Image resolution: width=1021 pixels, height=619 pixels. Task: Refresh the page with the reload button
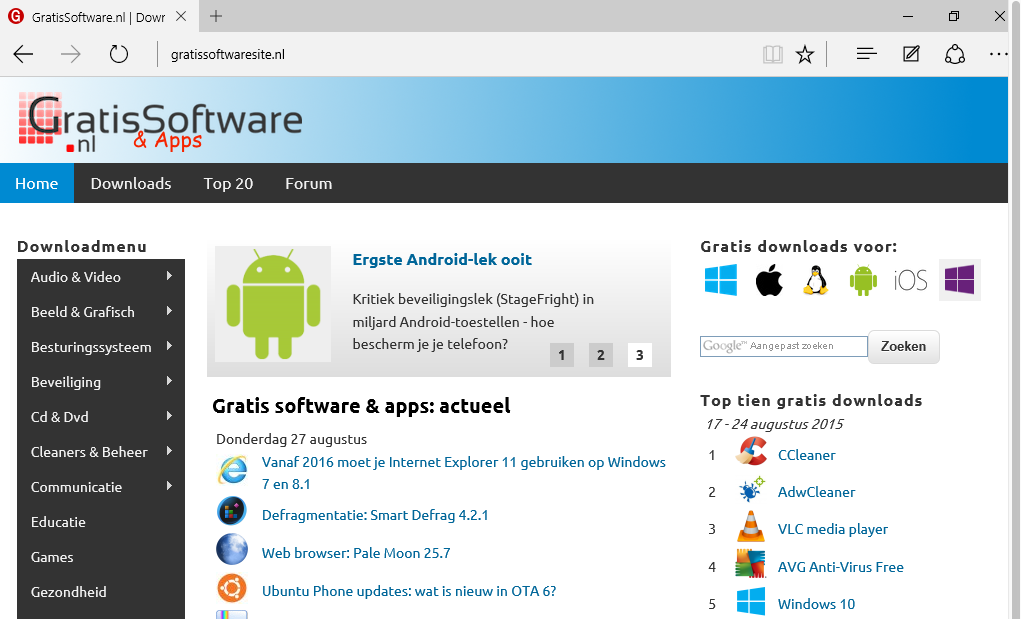point(119,54)
